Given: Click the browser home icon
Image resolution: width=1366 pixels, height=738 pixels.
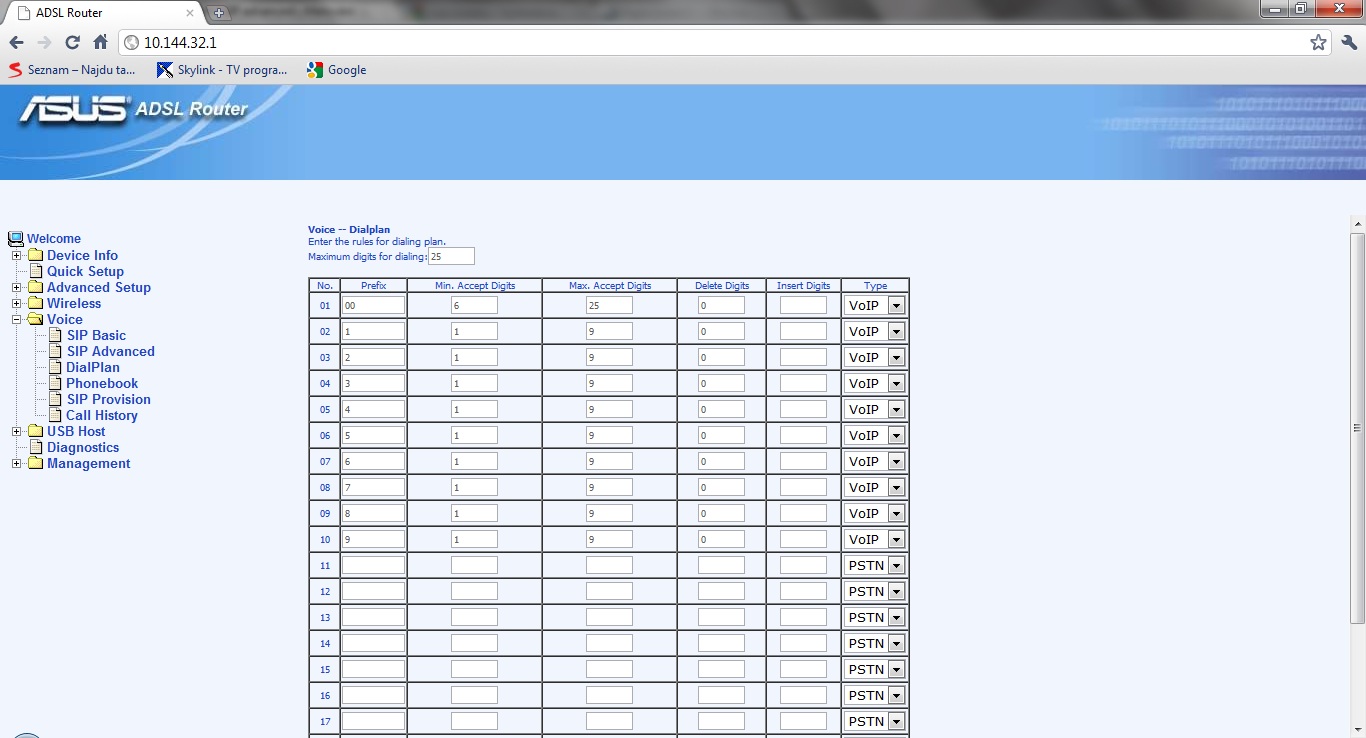Looking at the screenshot, I should 100,42.
